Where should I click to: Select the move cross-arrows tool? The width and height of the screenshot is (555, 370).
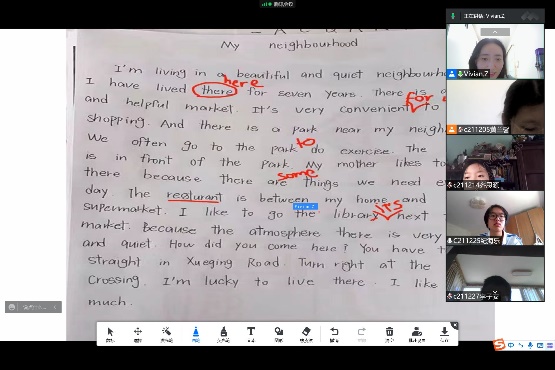(x=138, y=334)
